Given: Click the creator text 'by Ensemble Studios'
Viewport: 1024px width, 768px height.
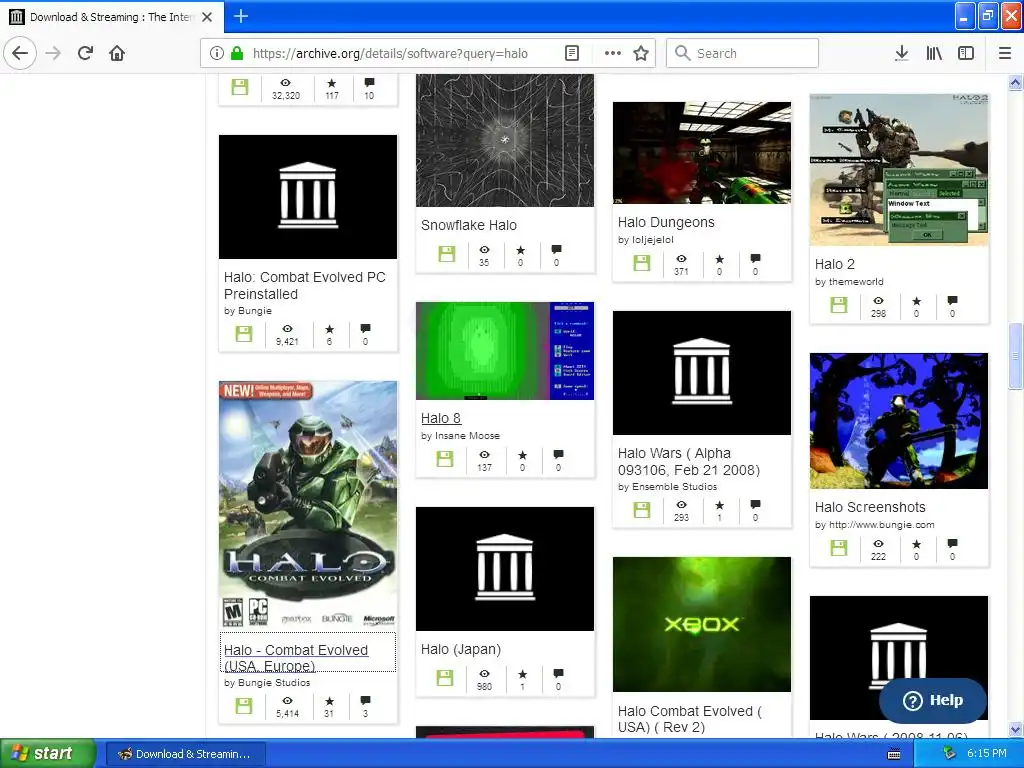Looking at the screenshot, I should (667, 487).
